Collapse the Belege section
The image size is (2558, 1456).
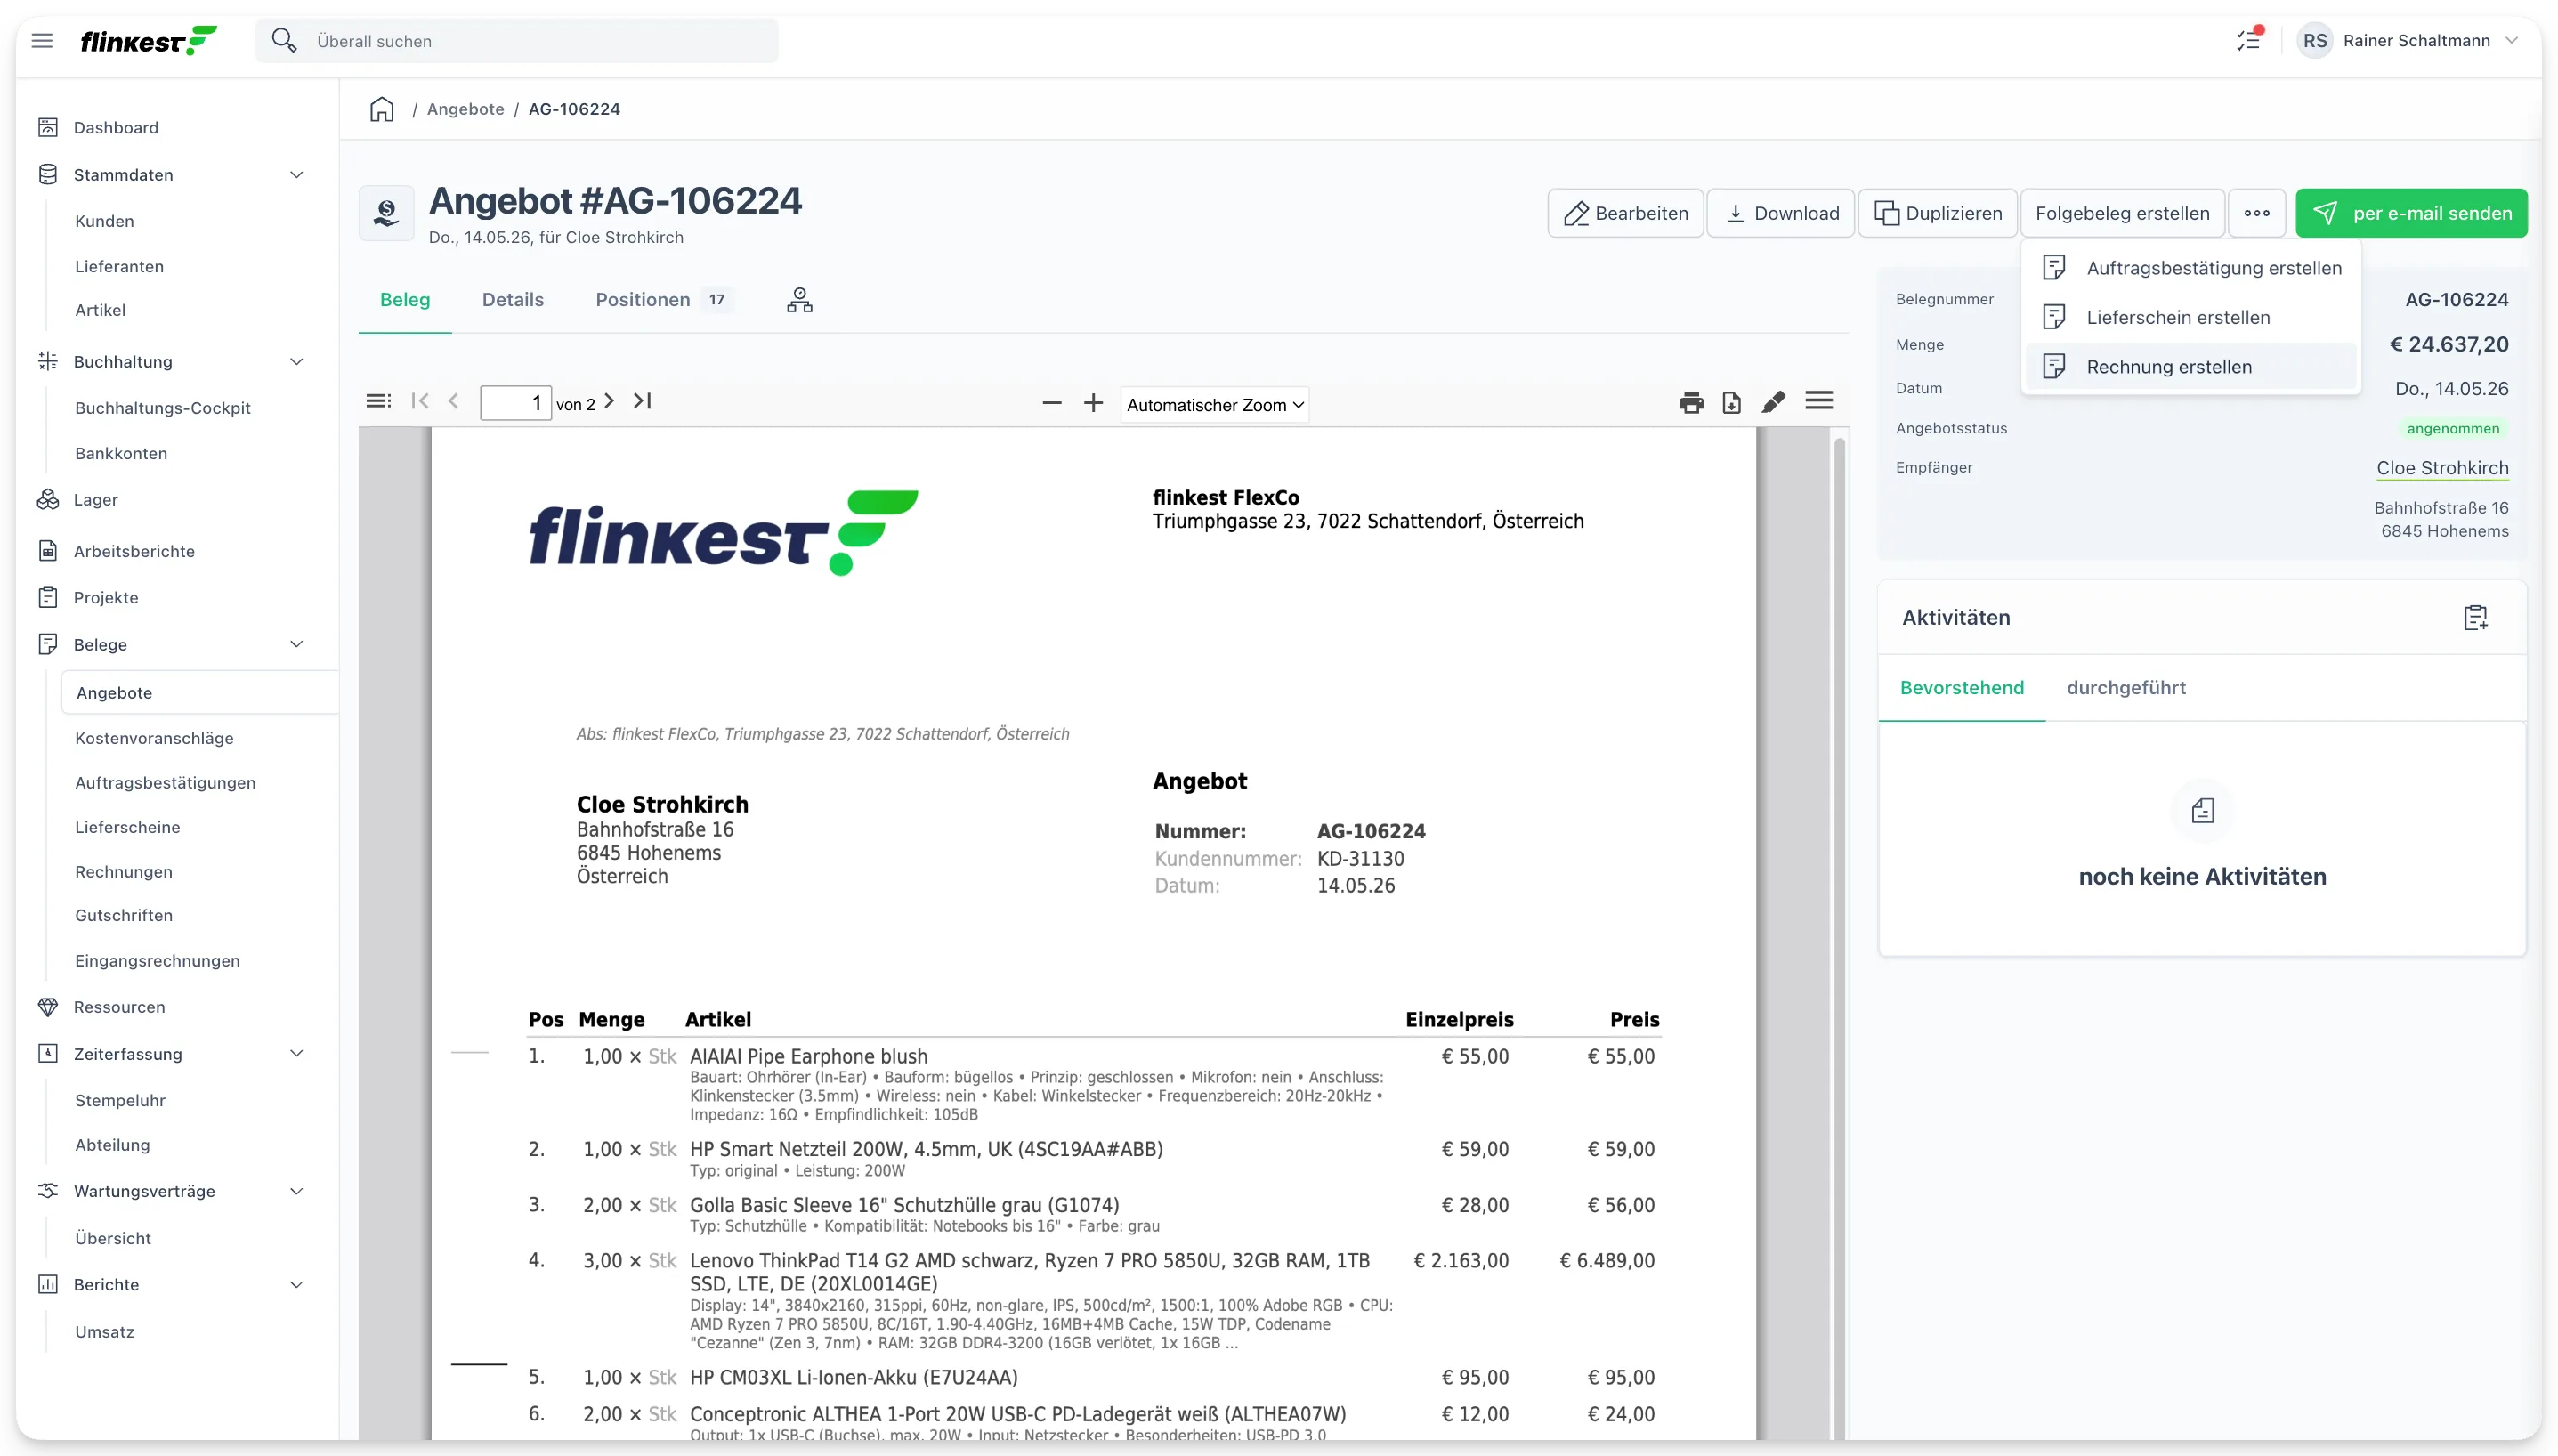coord(296,645)
